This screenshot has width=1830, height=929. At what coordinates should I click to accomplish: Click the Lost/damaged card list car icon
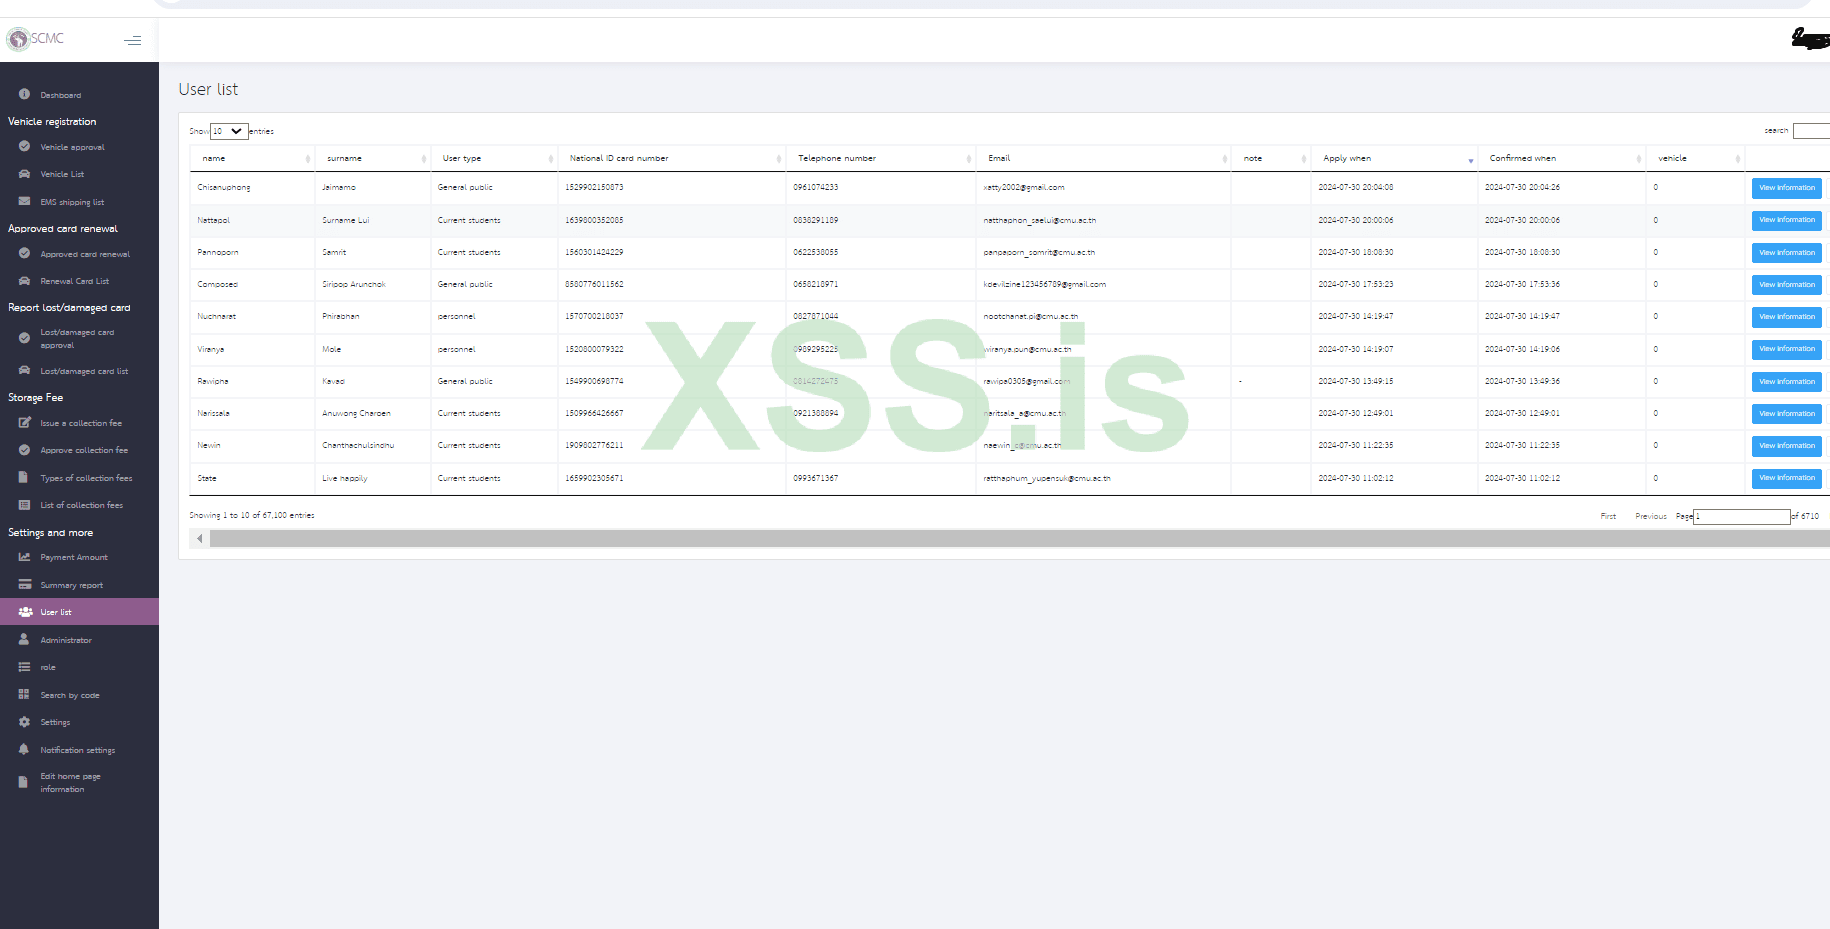click(24, 370)
